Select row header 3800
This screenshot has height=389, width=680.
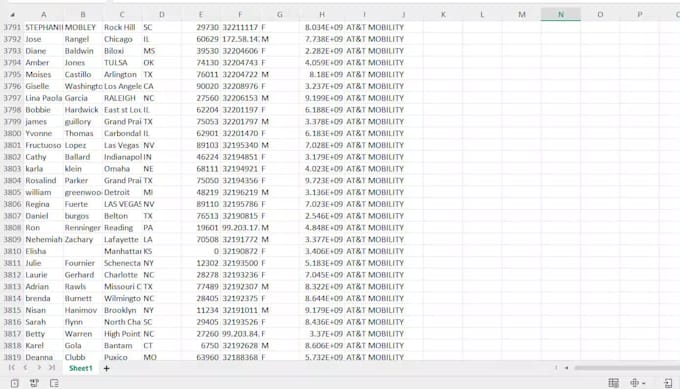click(x=12, y=133)
